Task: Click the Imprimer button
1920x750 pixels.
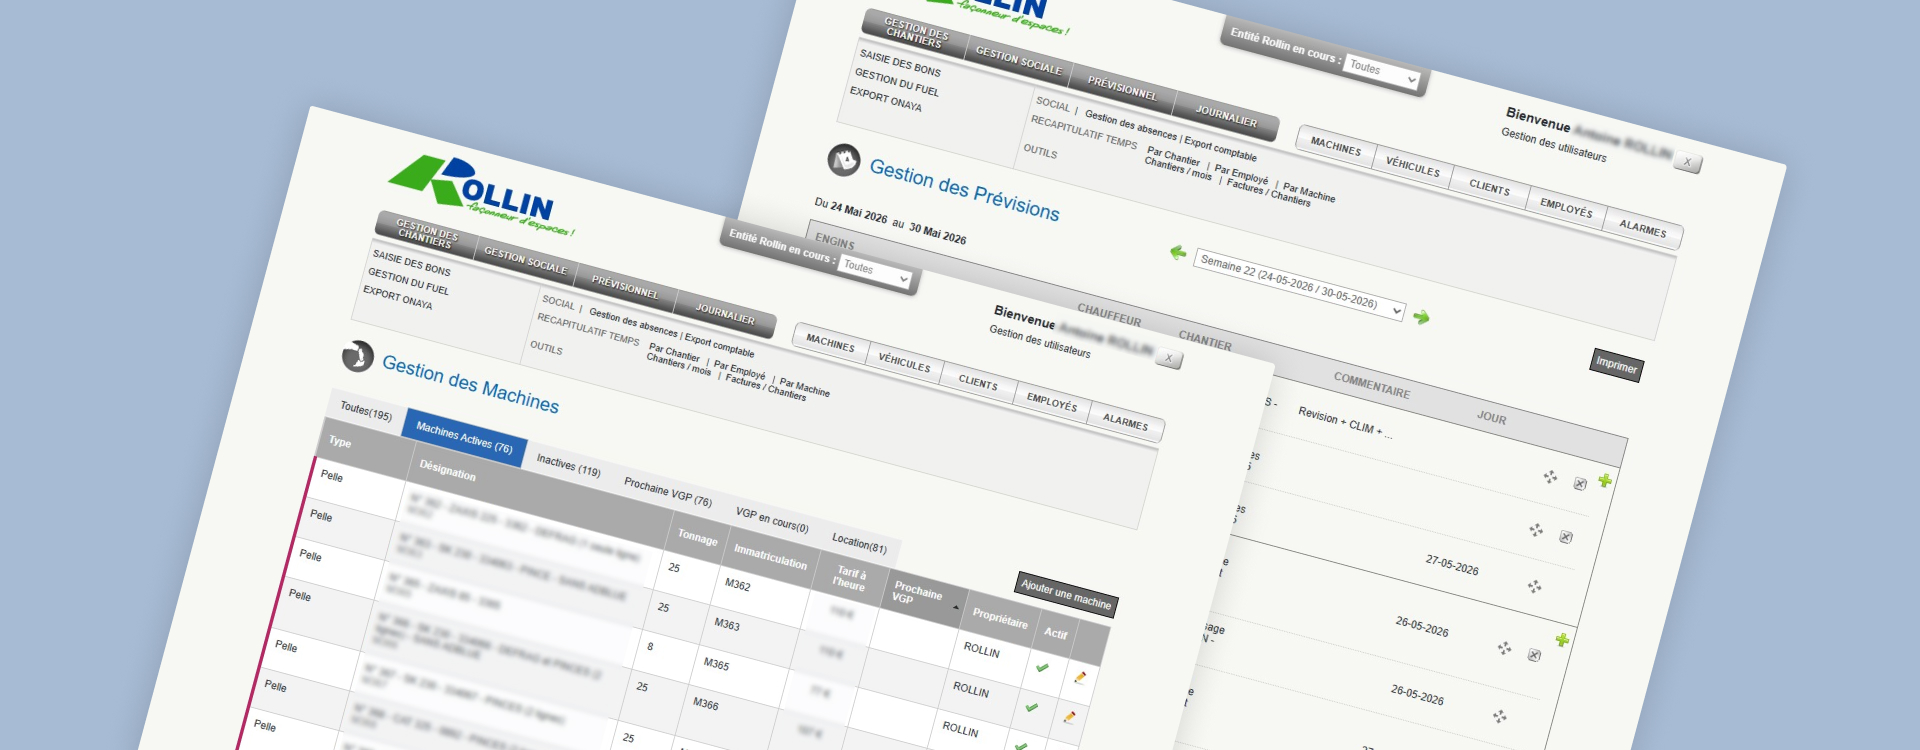Action: click(x=1617, y=365)
